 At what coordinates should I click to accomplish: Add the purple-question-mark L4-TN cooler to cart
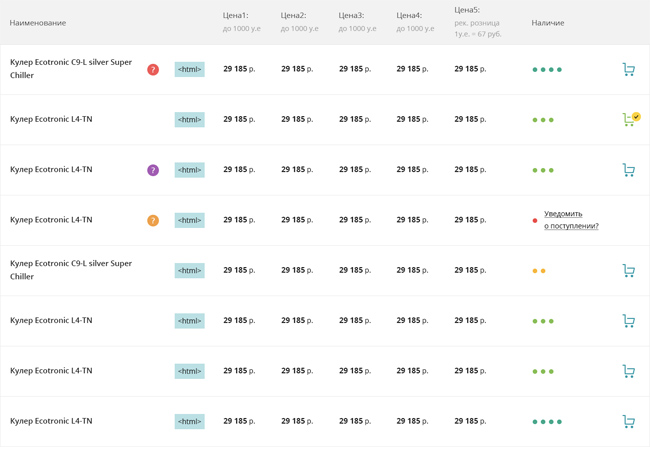(628, 170)
